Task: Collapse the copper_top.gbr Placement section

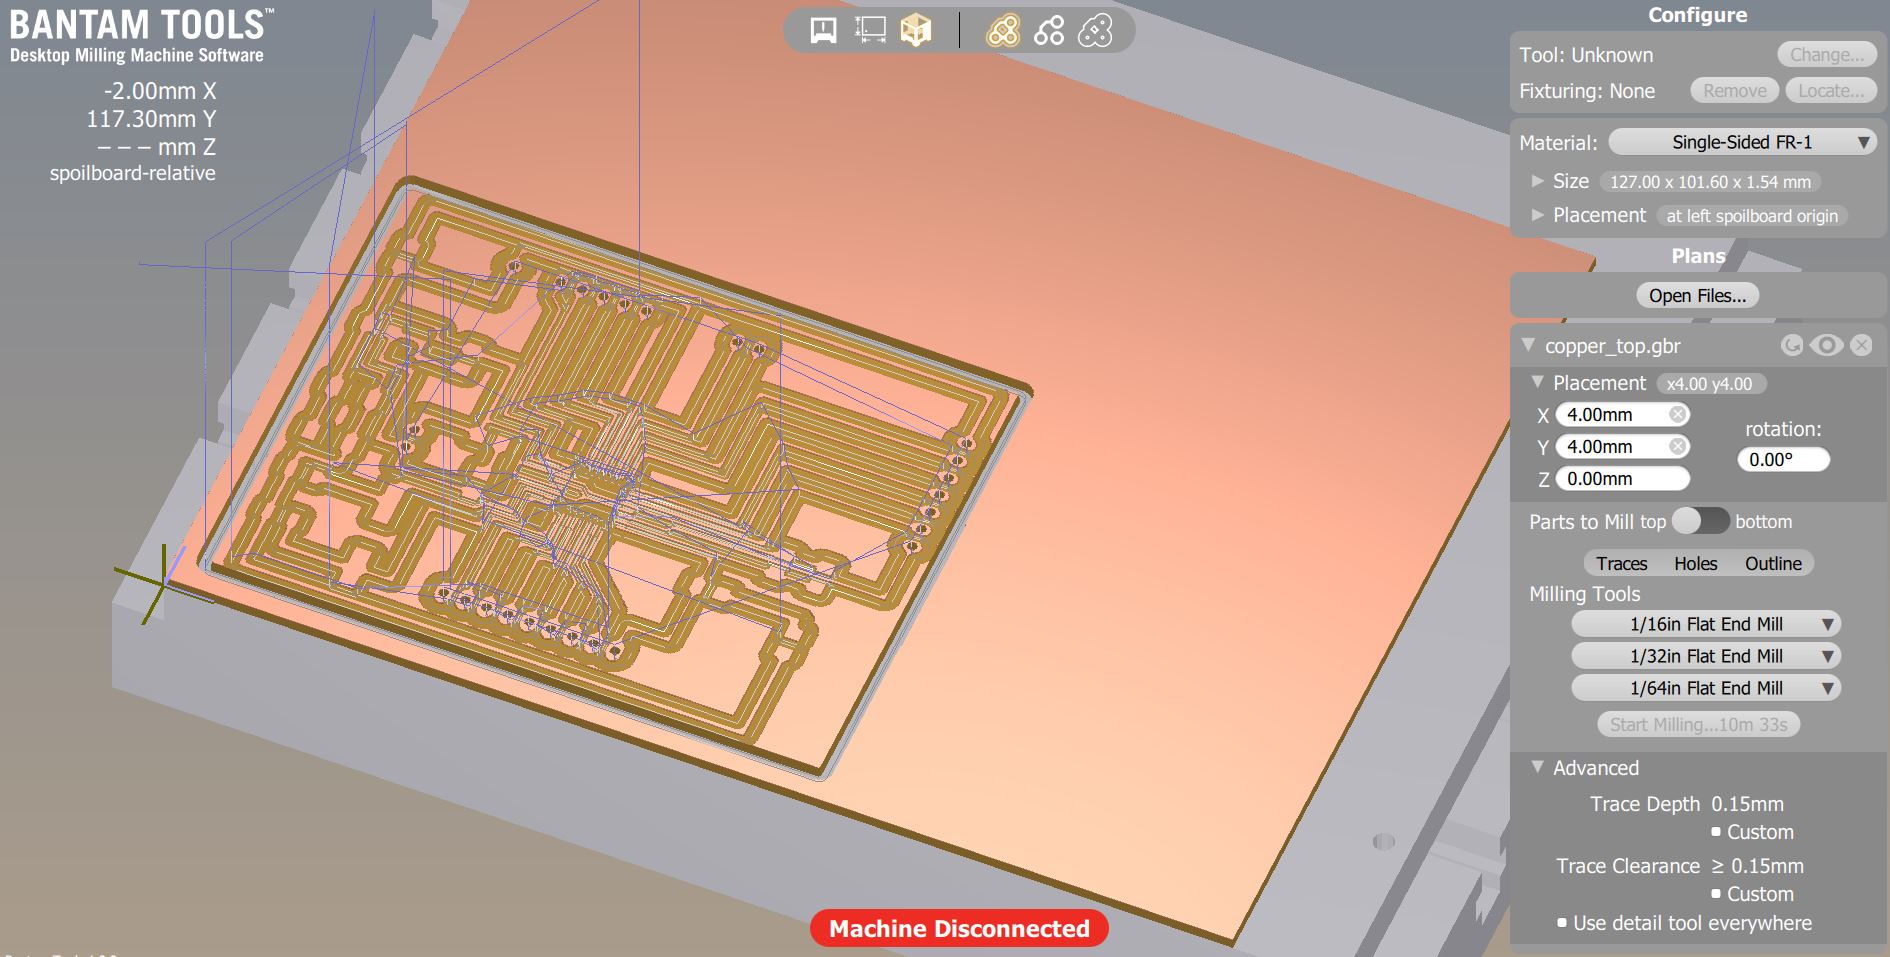Action: pyautogui.click(x=1537, y=382)
